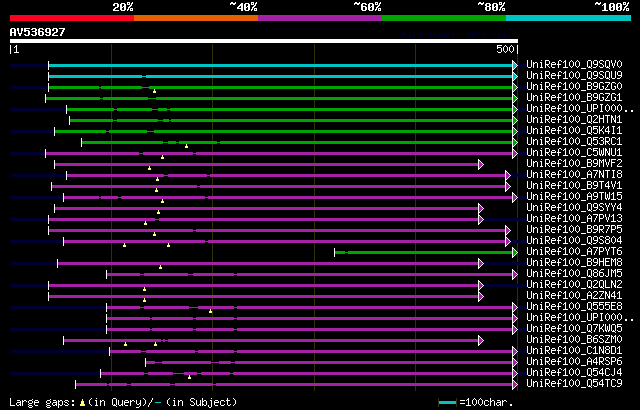Screen dimensions: 640x410
Task: Click the cyan 100char scale bar
Action: coord(447,403)
